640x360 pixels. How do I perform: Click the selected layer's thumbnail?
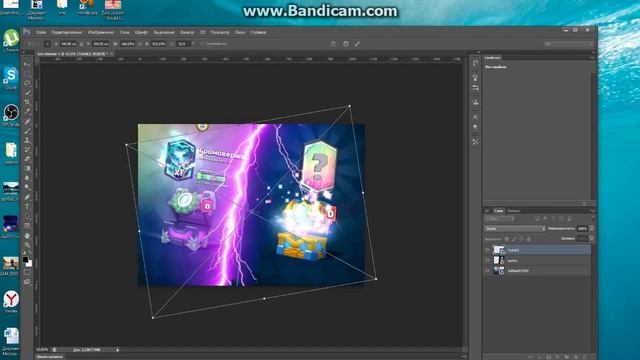click(498, 250)
